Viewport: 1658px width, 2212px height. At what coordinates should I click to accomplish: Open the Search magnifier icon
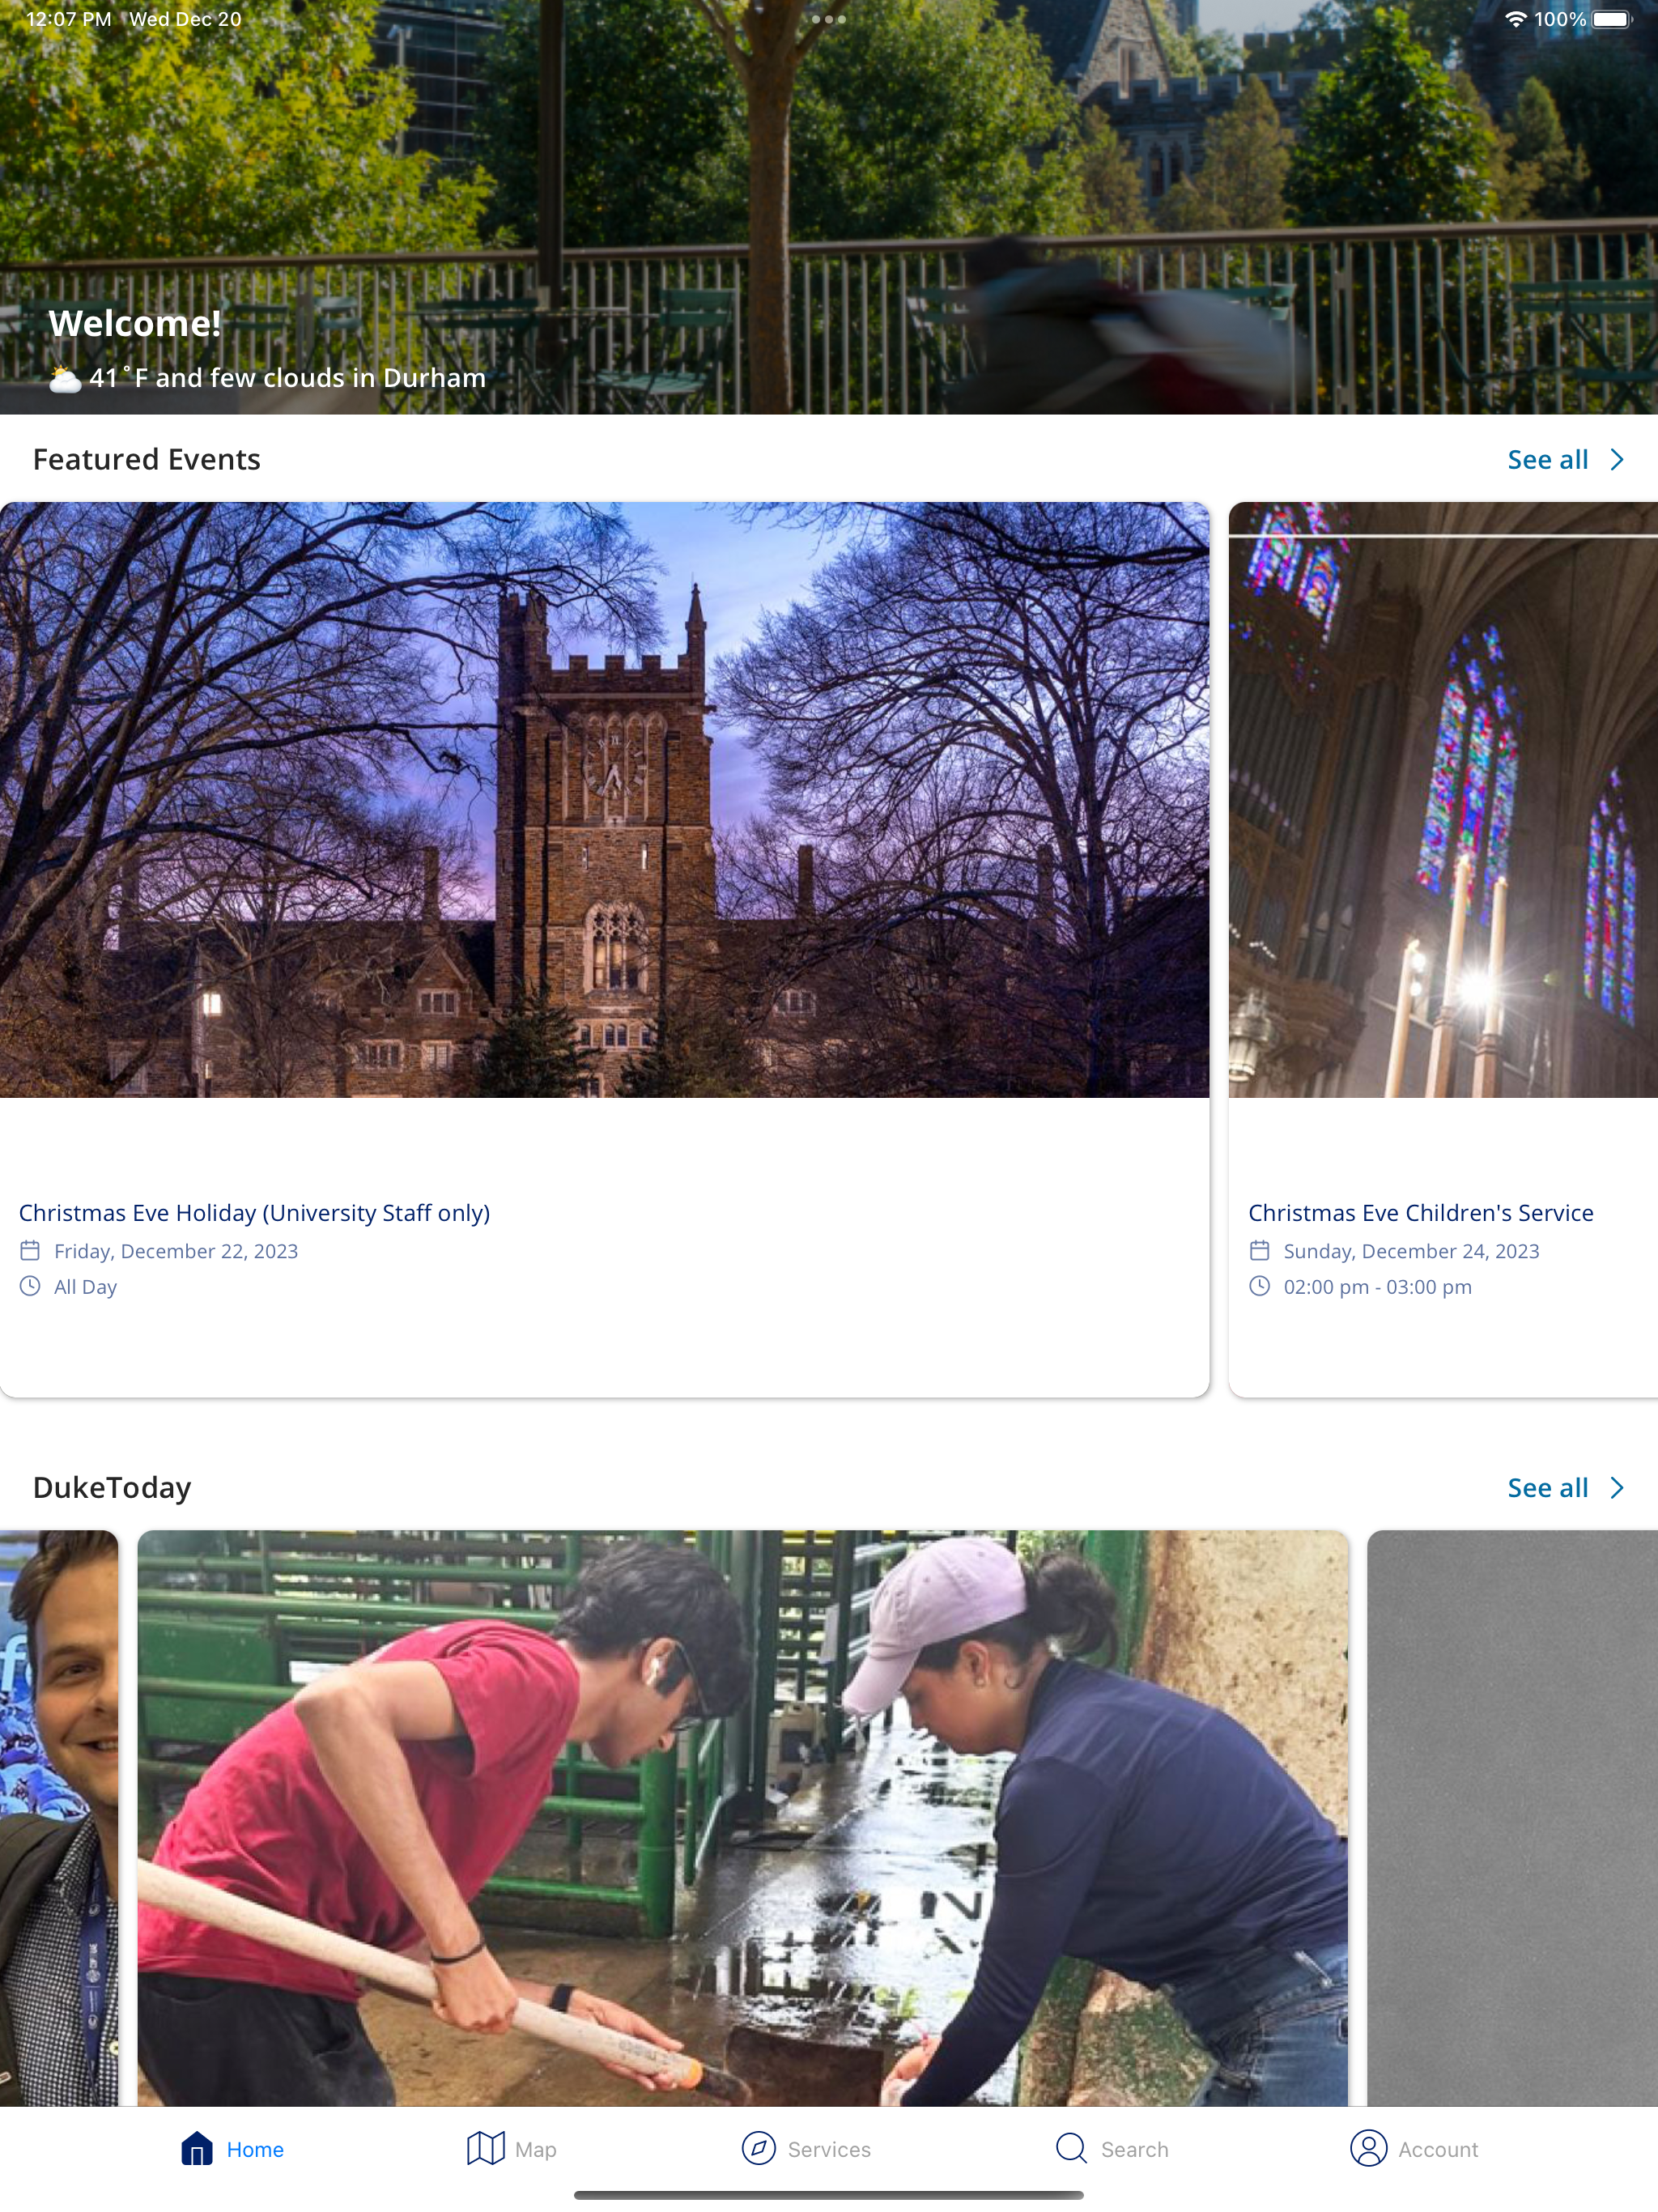(x=1071, y=2148)
